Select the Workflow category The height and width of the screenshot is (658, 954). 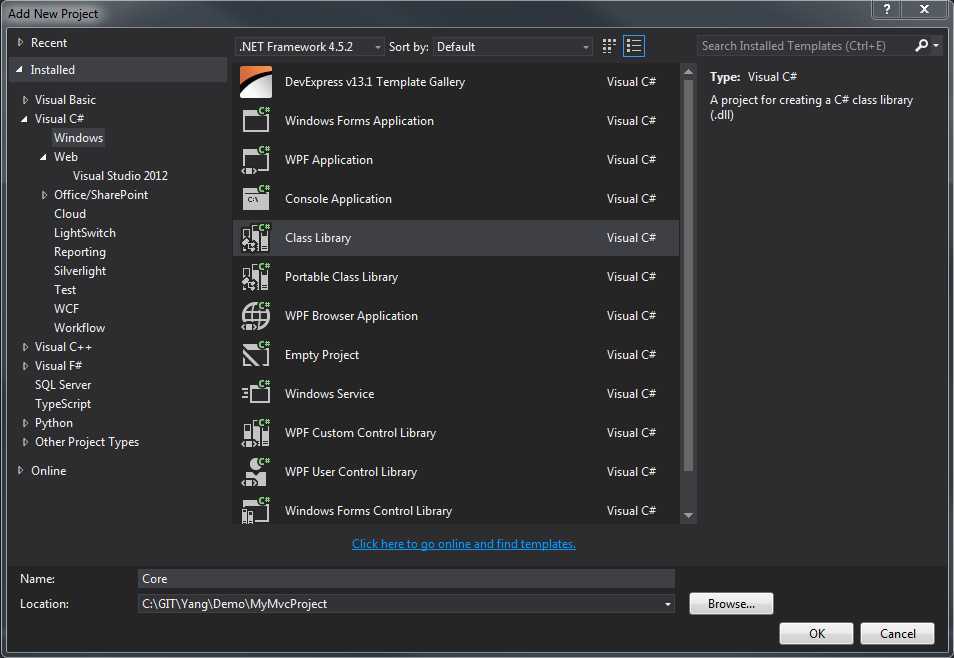click(x=80, y=327)
